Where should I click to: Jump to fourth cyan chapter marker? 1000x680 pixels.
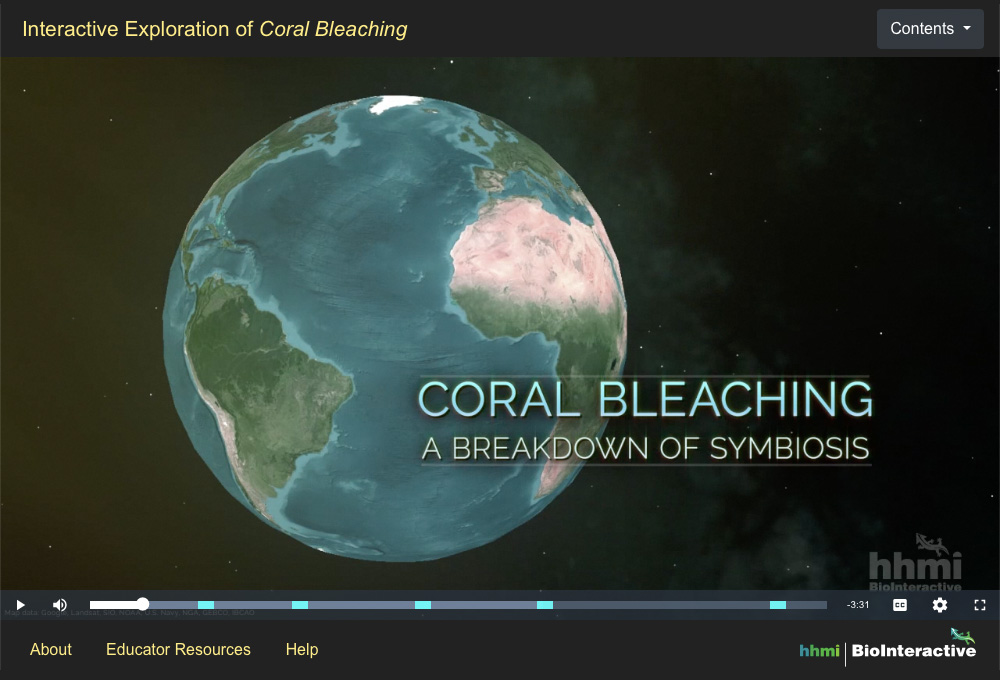[545, 605]
